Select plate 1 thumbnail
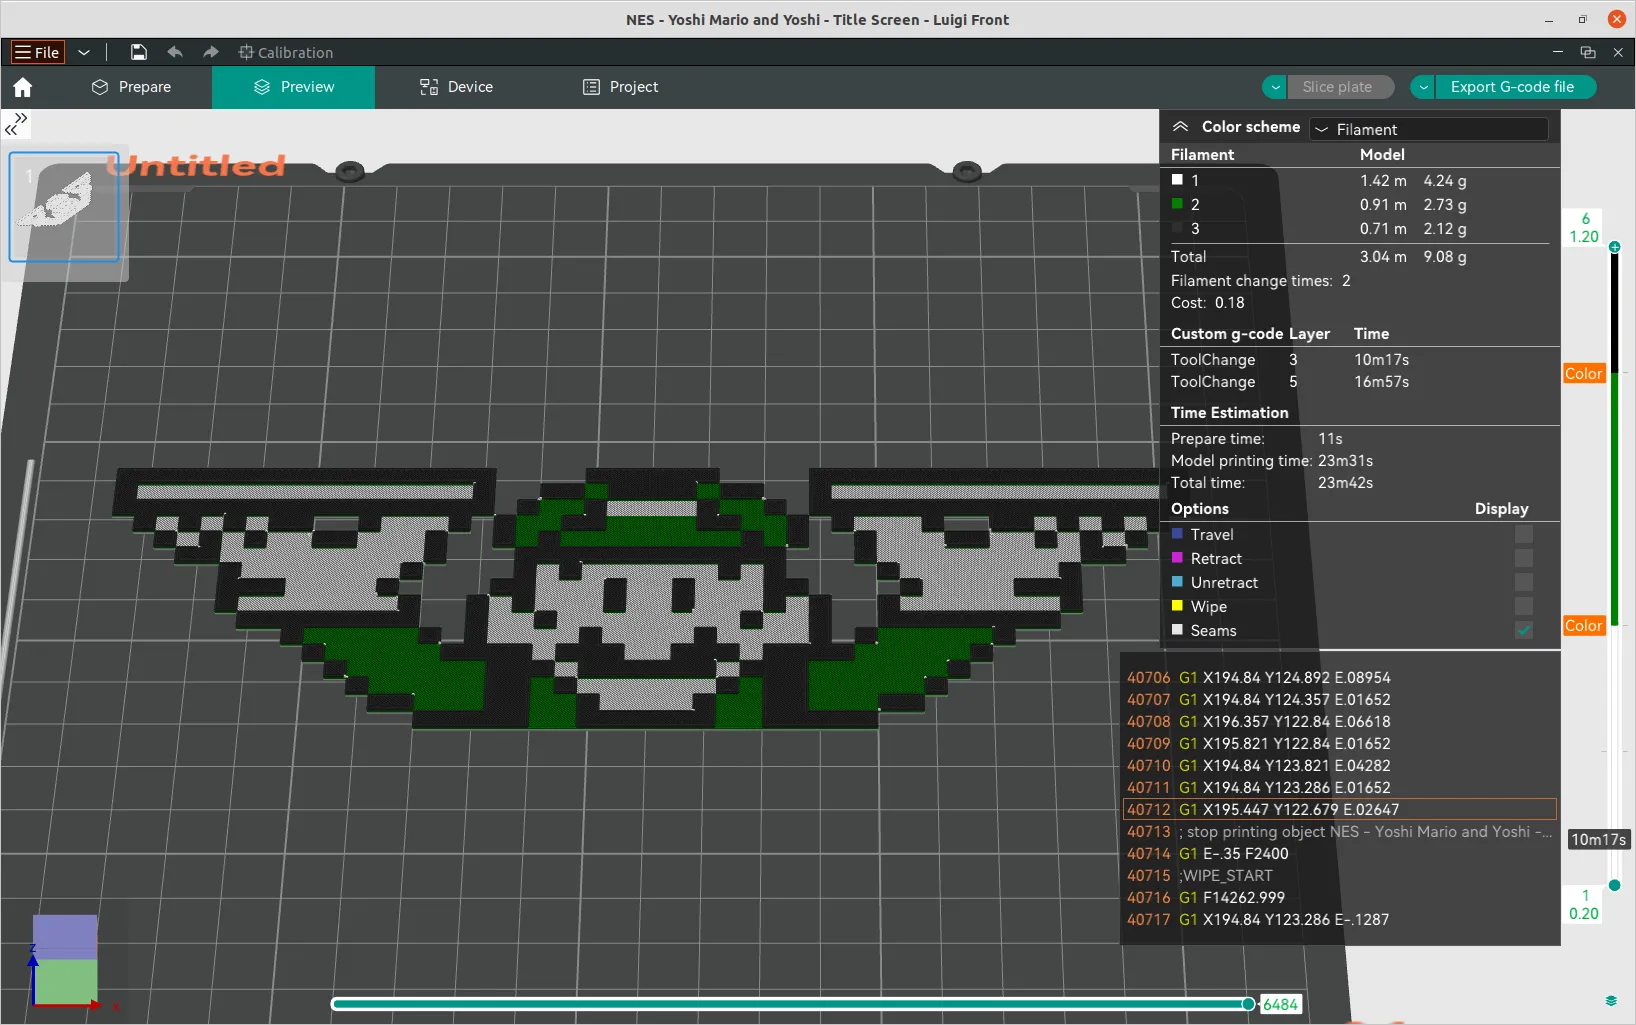Viewport: 1636px width, 1025px height. 64,207
